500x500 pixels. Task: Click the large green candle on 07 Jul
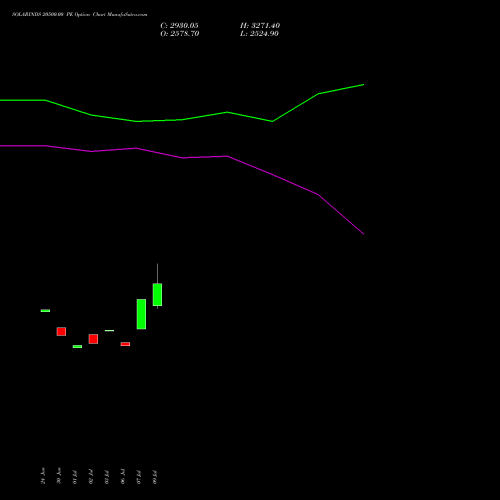click(x=141, y=314)
